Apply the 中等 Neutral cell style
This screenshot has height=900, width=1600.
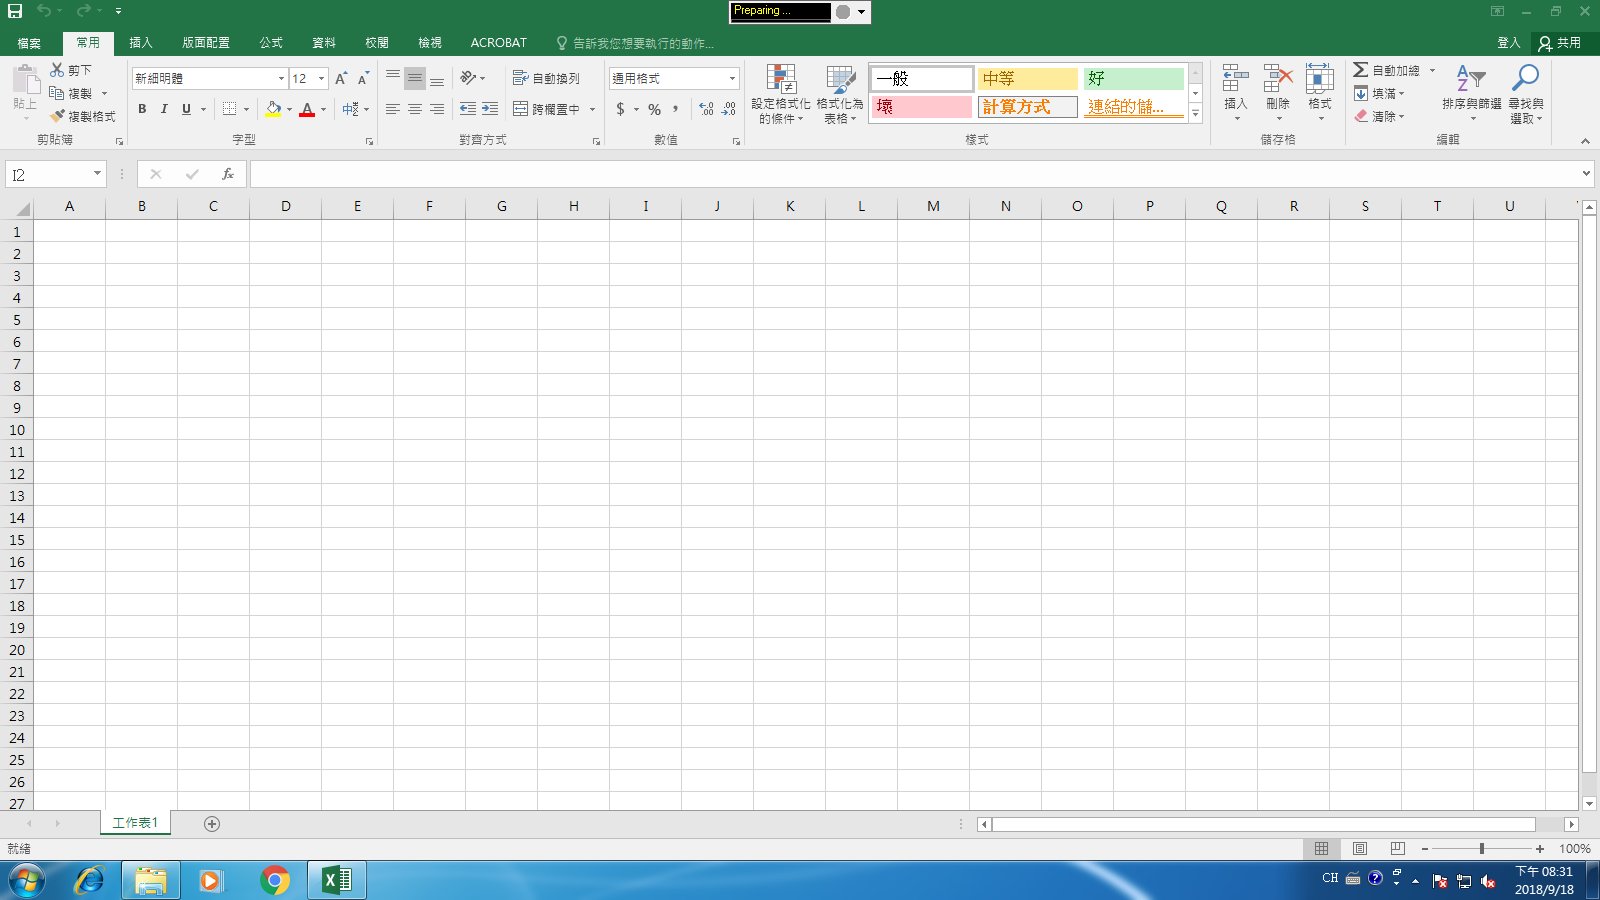tap(1028, 78)
